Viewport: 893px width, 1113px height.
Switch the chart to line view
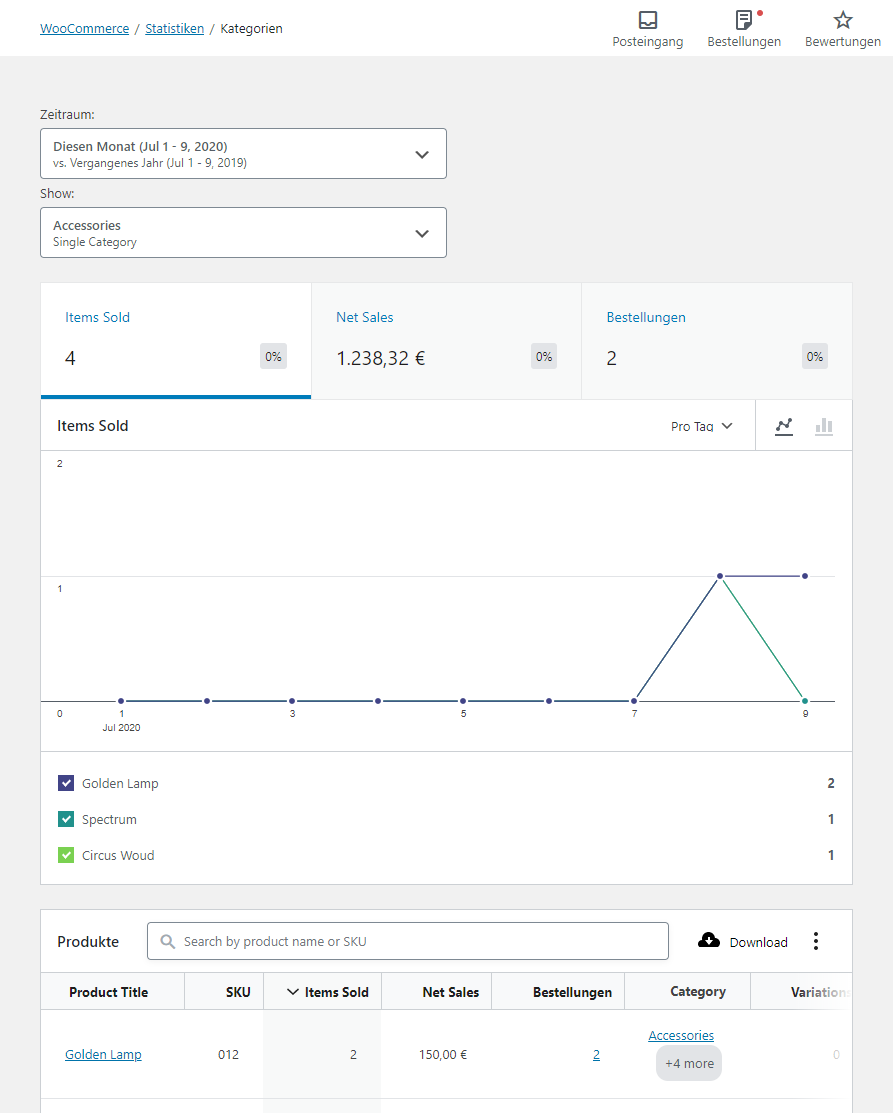(x=784, y=426)
